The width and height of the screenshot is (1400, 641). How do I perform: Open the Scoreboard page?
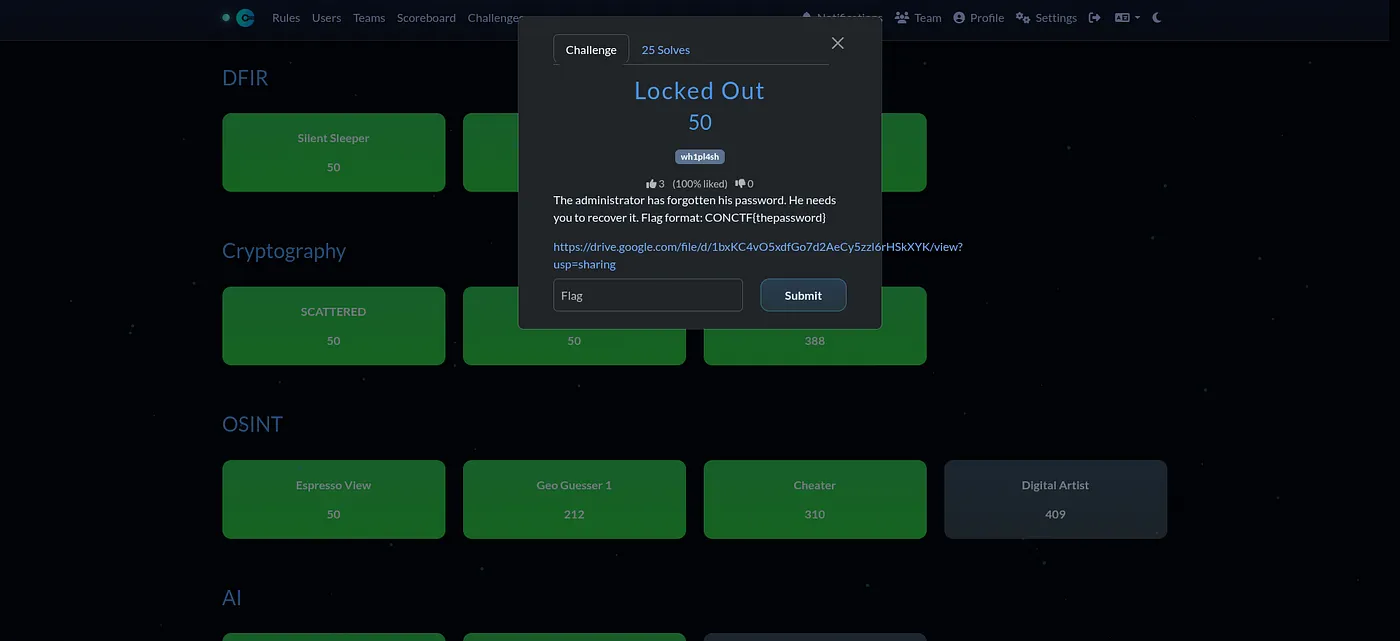point(426,18)
